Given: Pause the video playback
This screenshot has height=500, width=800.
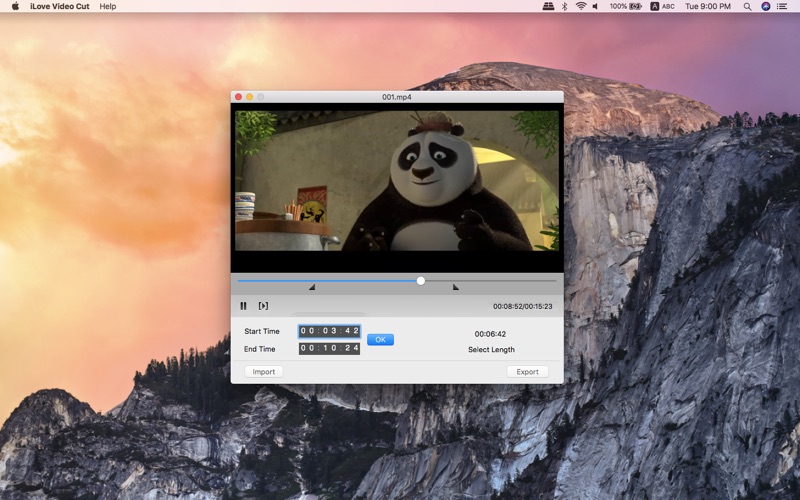Looking at the screenshot, I should pyautogui.click(x=243, y=306).
